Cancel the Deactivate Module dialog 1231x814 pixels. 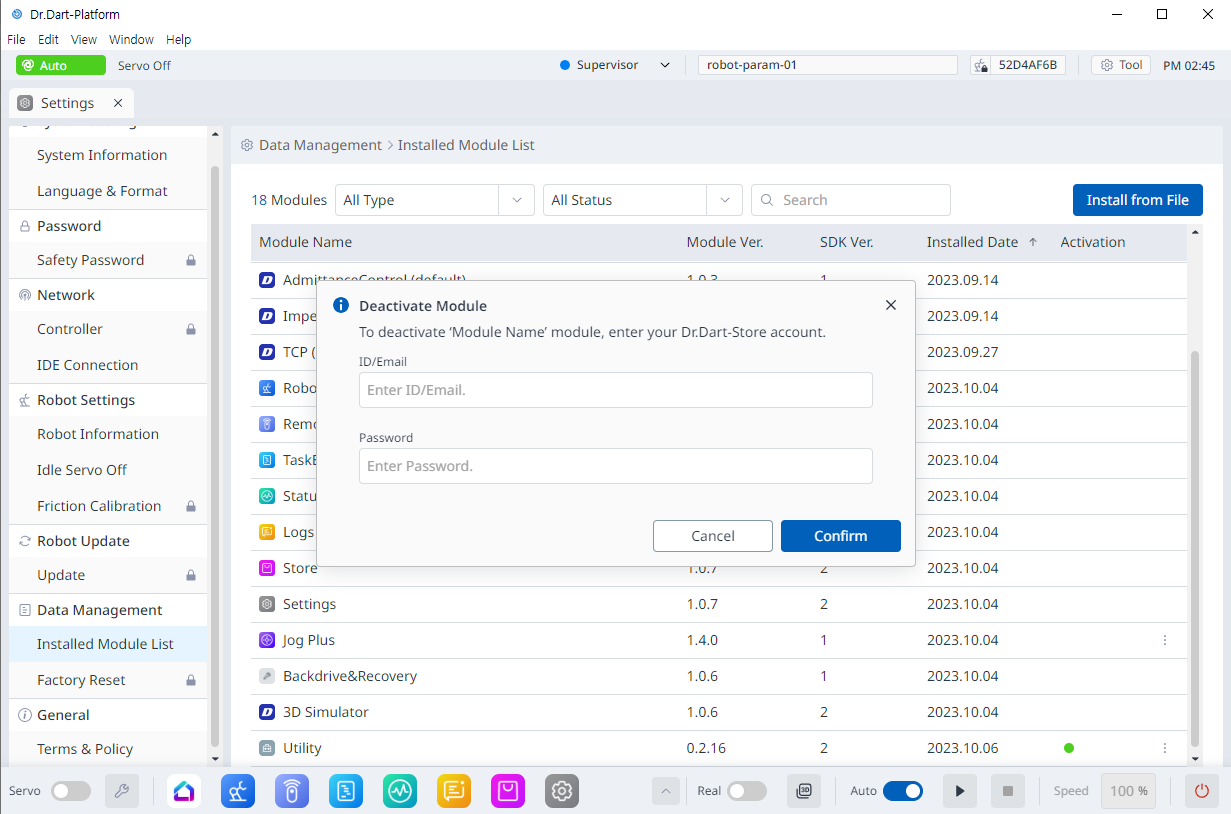pos(712,536)
